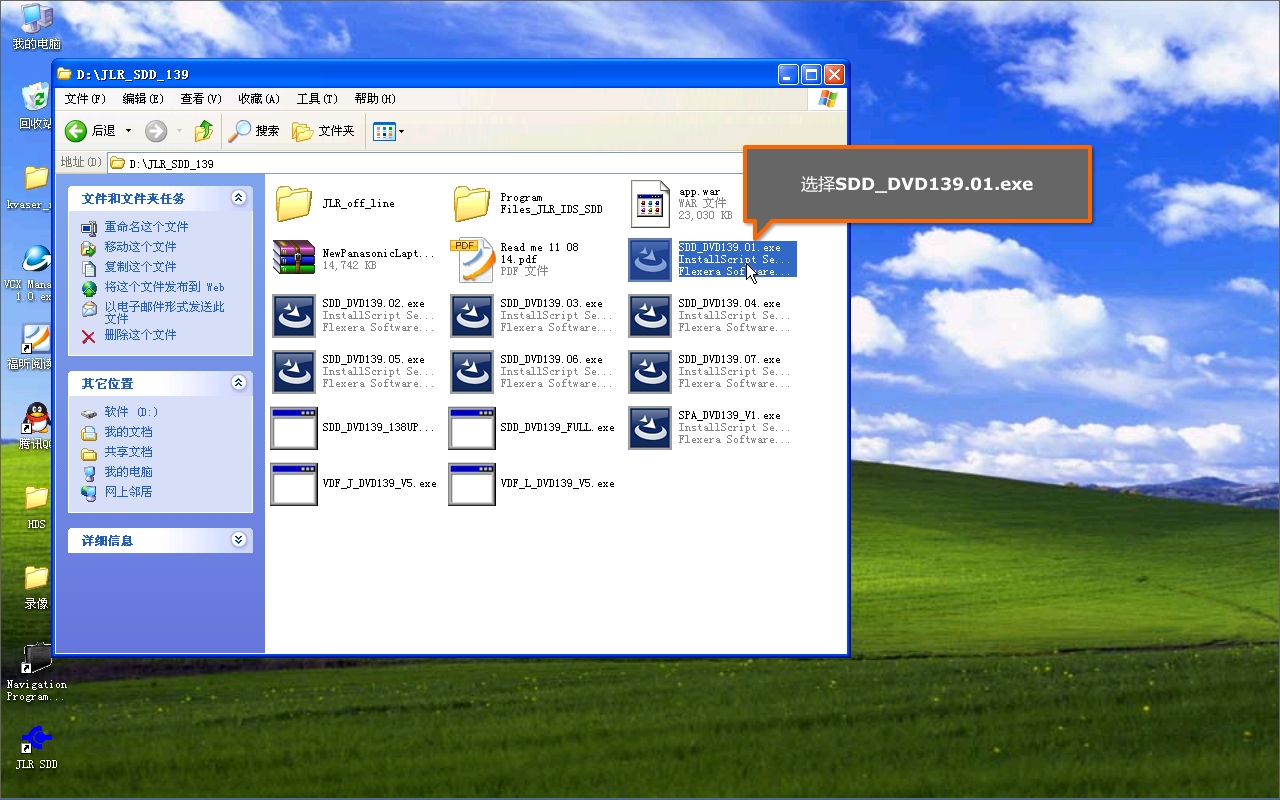Open the Forward button history dropdown arrow
The width and height of the screenshot is (1280, 800).
tap(179, 131)
